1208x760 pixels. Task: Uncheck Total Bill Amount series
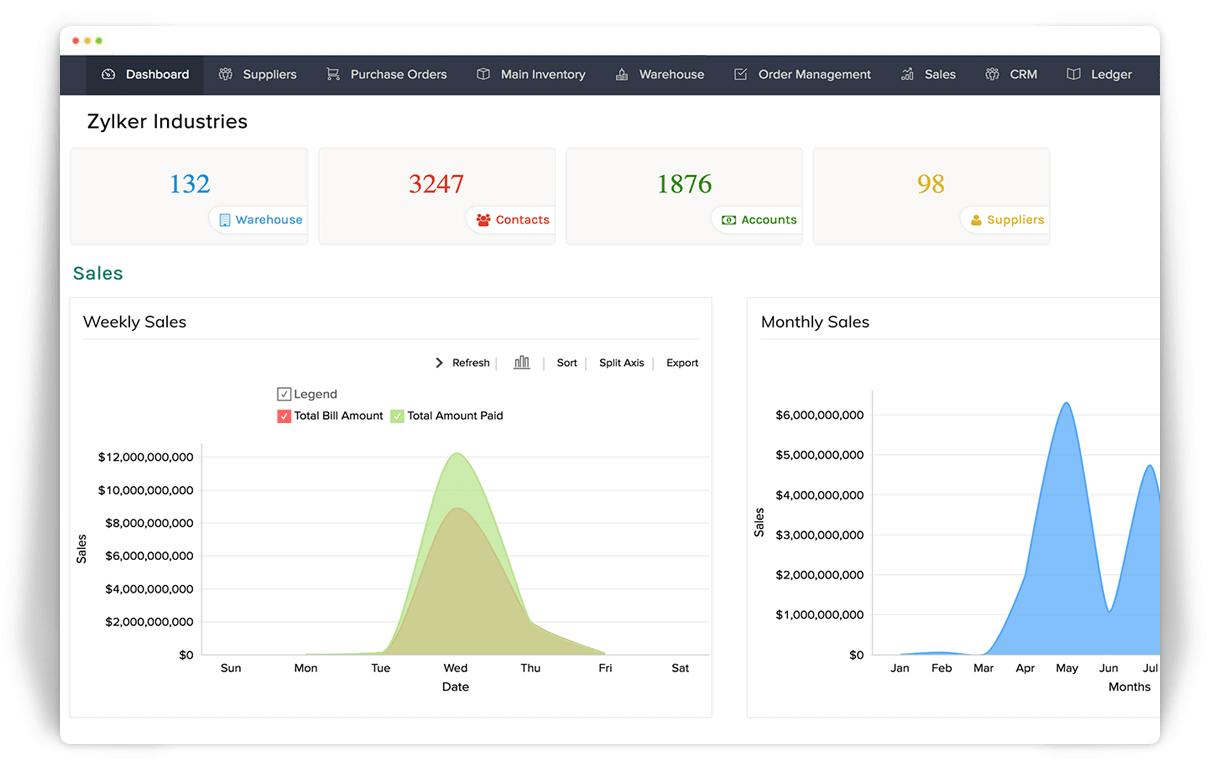(284, 416)
